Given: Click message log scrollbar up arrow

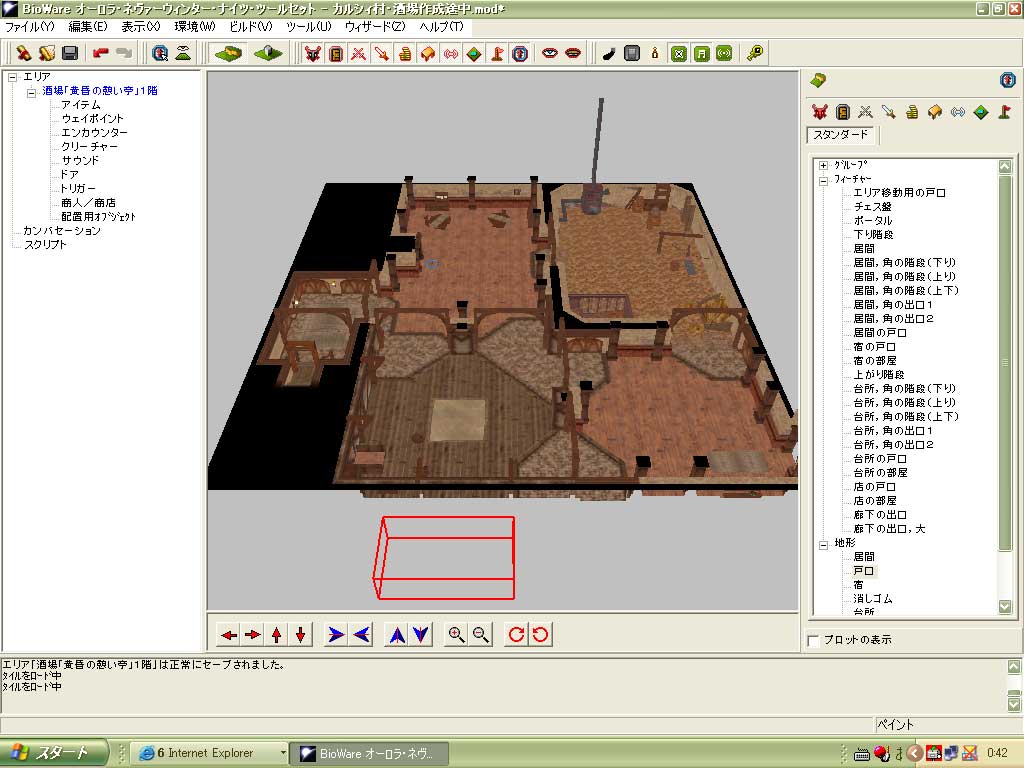Looking at the screenshot, I should (1014, 667).
